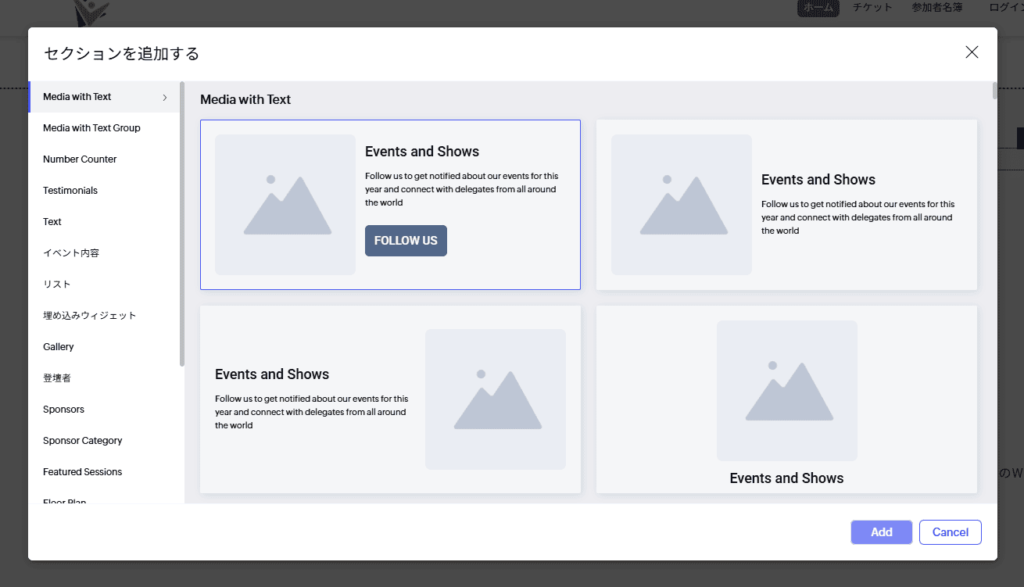Open the イベント内容 category
This screenshot has width=1024, height=587.
104,253
